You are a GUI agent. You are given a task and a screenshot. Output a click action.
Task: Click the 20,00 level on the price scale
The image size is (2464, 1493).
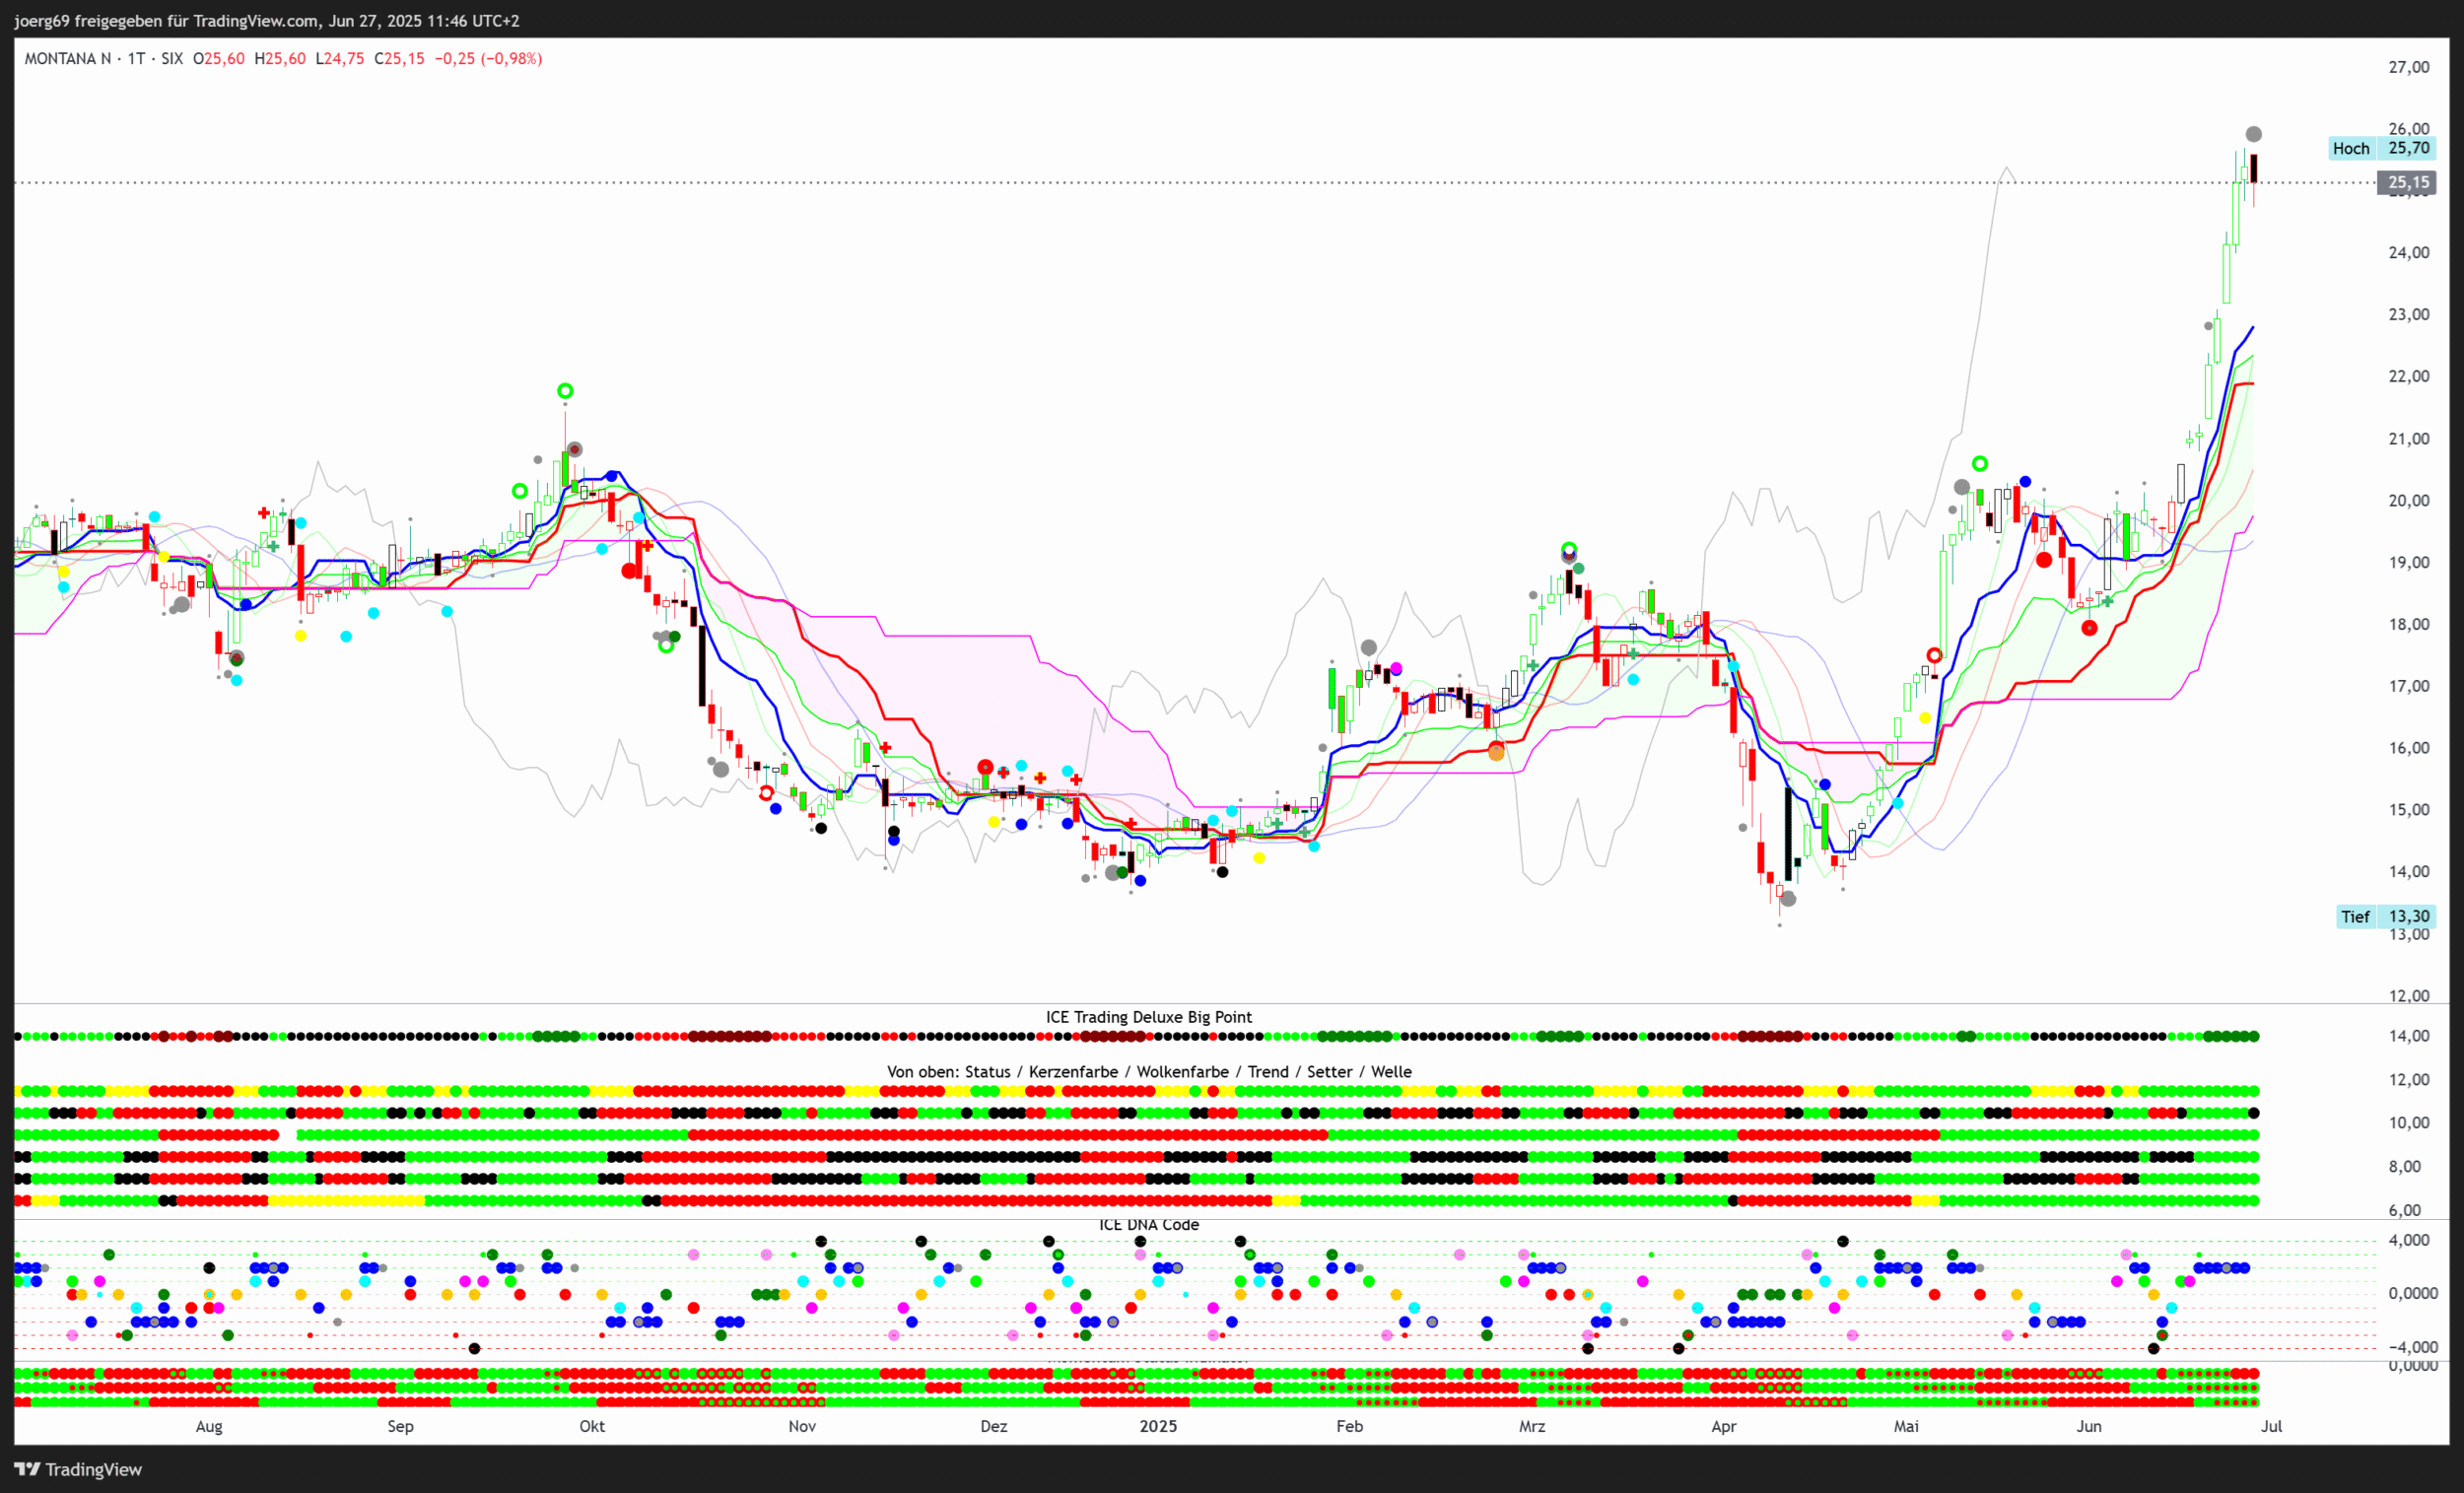point(2408,501)
